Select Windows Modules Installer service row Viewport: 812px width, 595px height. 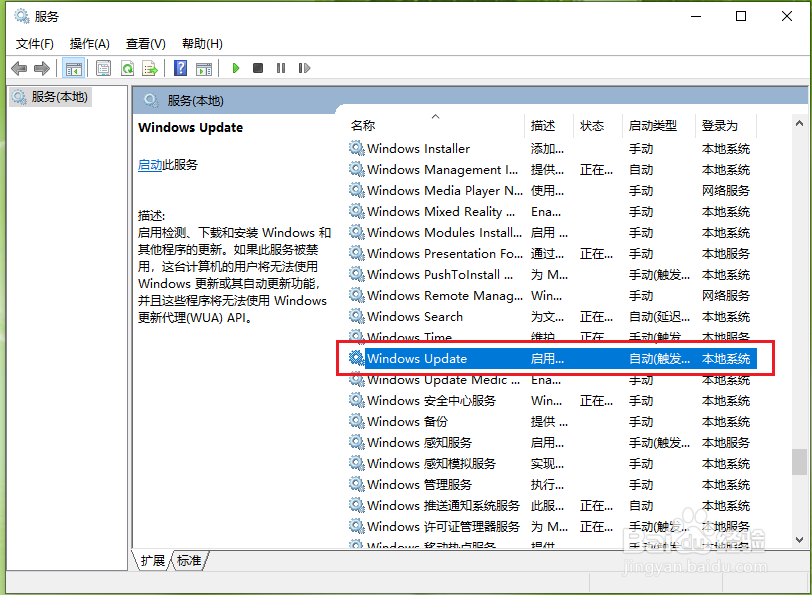(x=552, y=233)
